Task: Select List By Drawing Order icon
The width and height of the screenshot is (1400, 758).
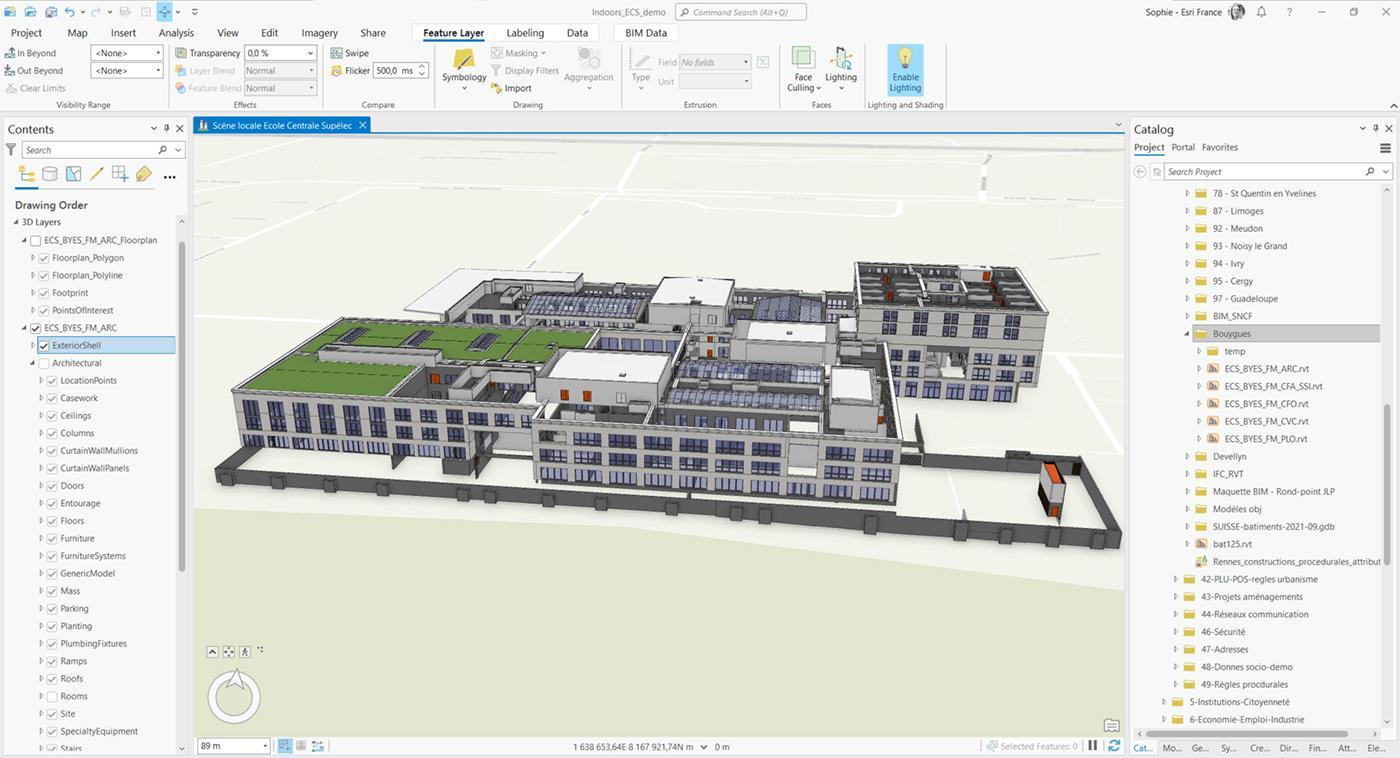Action: pyautogui.click(x=27, y=174)
